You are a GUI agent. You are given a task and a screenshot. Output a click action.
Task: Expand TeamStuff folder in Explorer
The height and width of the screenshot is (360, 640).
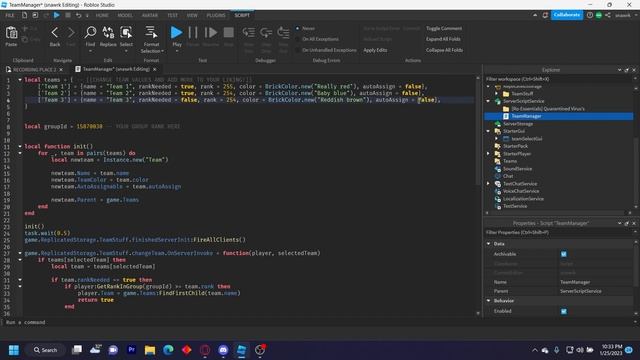pyautogui.click(x=497, y=94)
